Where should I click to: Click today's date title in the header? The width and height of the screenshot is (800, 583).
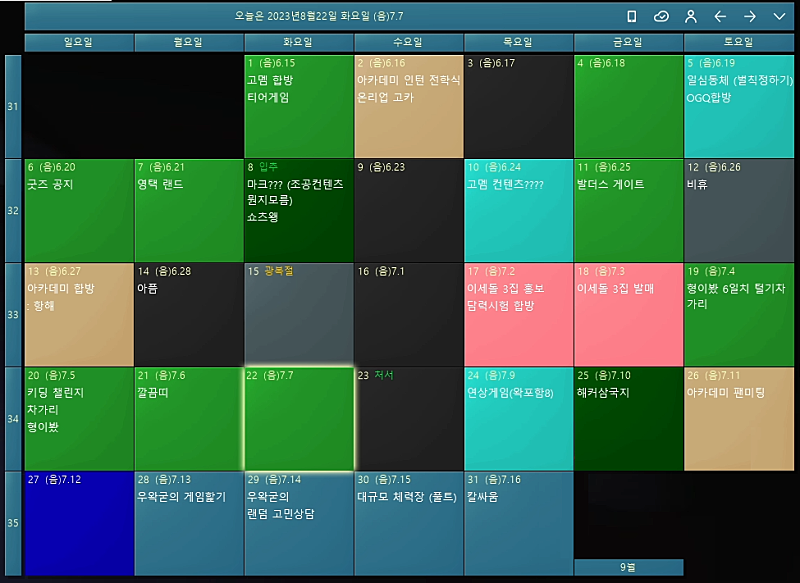[319, 16]
